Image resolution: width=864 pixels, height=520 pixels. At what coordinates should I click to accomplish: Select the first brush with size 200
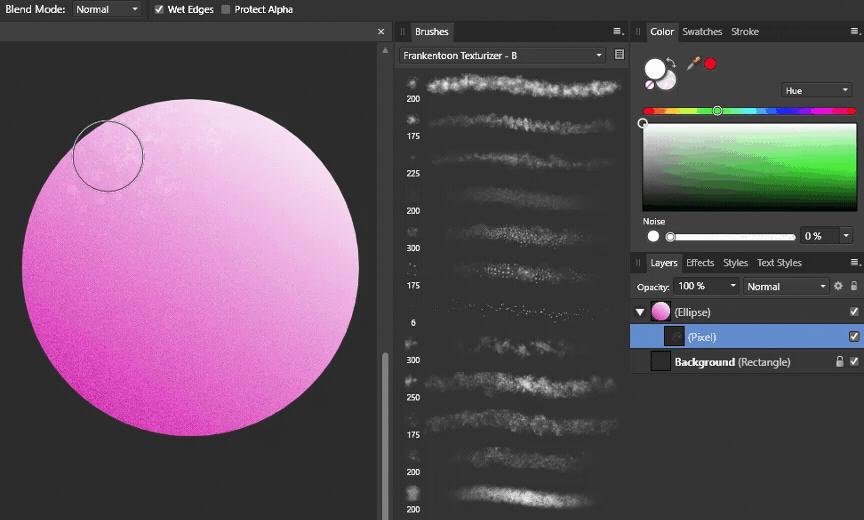pos(512,87)
